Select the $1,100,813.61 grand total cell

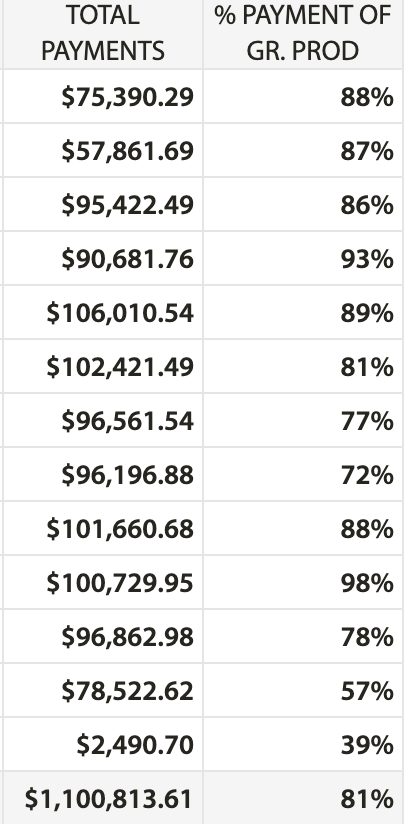click(103, 798)
